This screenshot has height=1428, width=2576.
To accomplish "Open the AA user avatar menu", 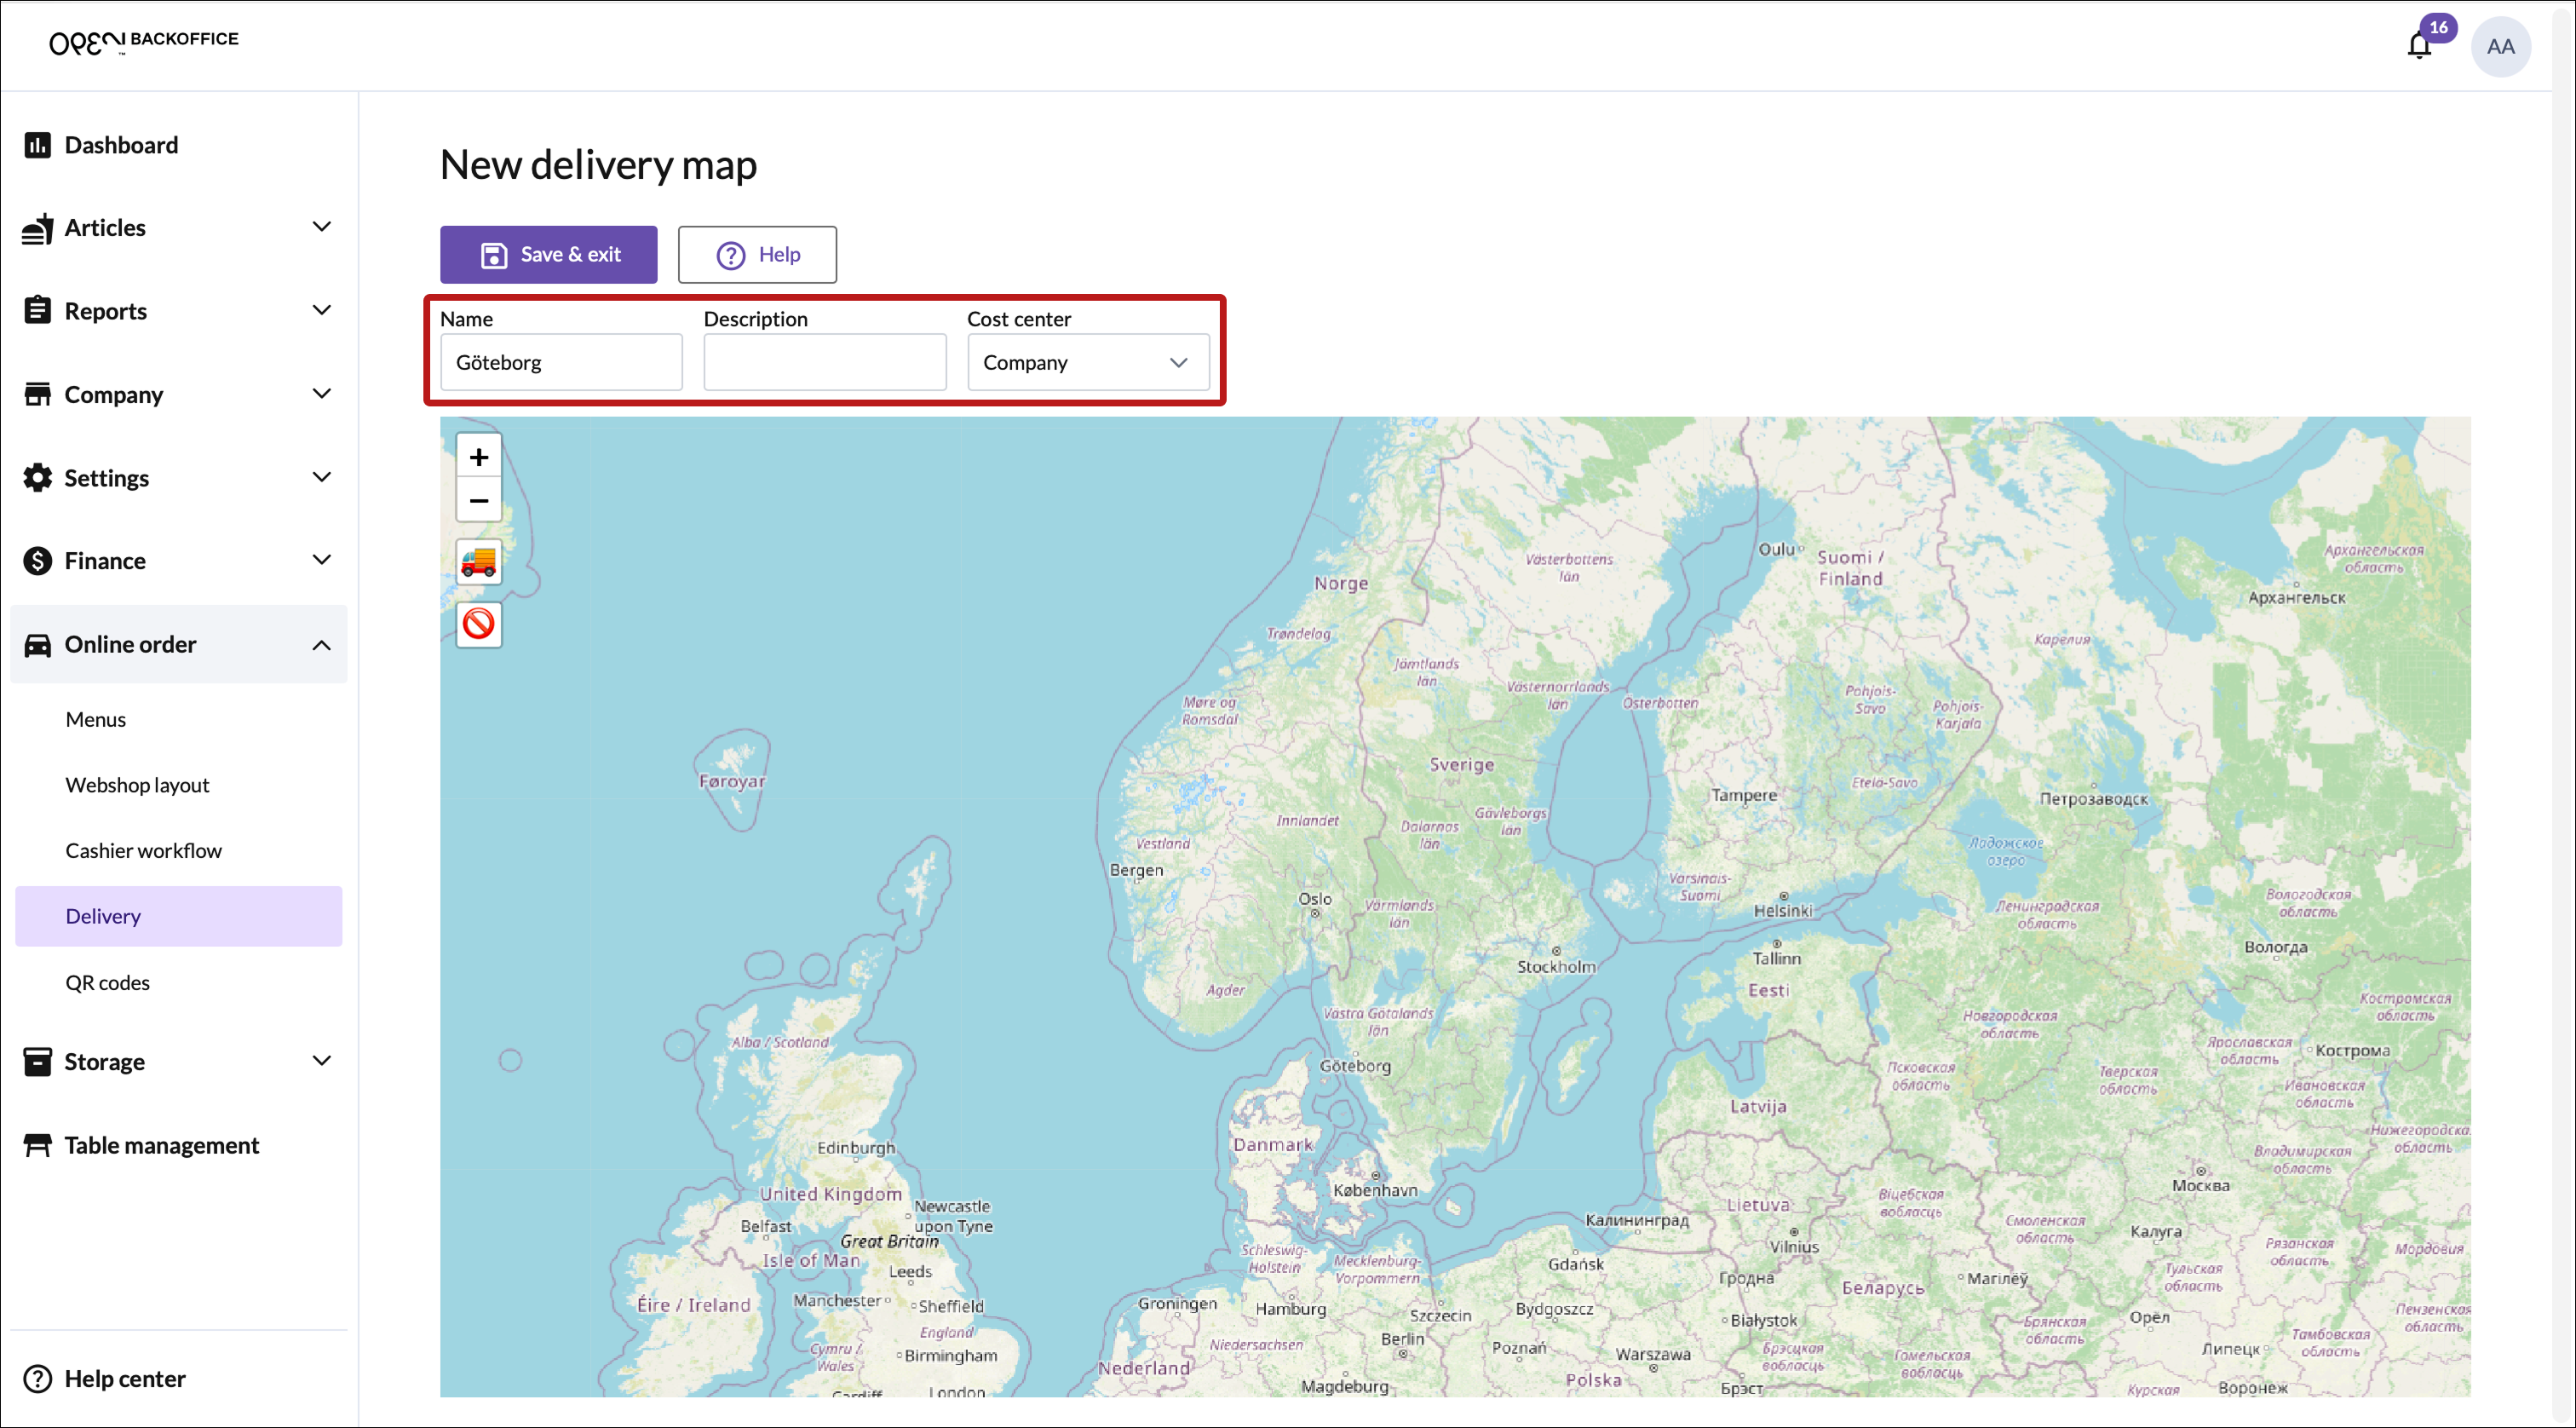I will 2499,46.
